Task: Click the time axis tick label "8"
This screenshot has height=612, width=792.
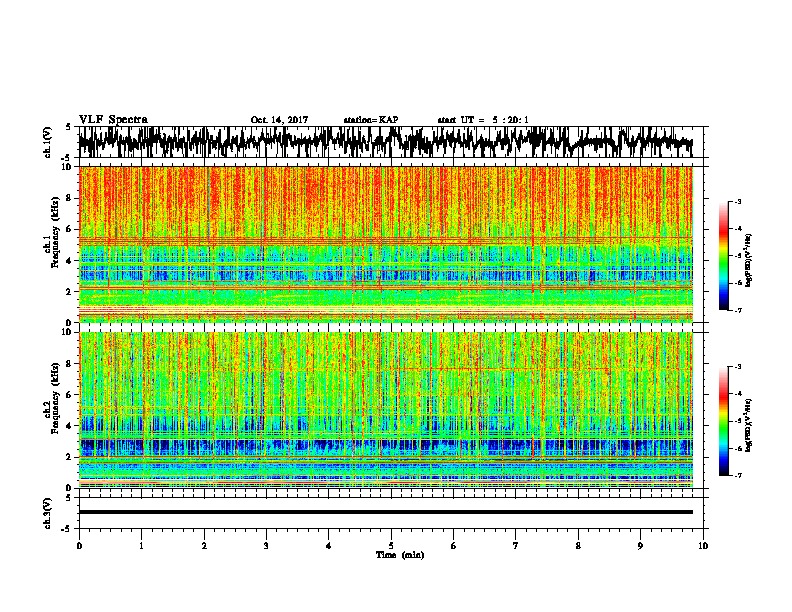Action: [x=578, y=545]
